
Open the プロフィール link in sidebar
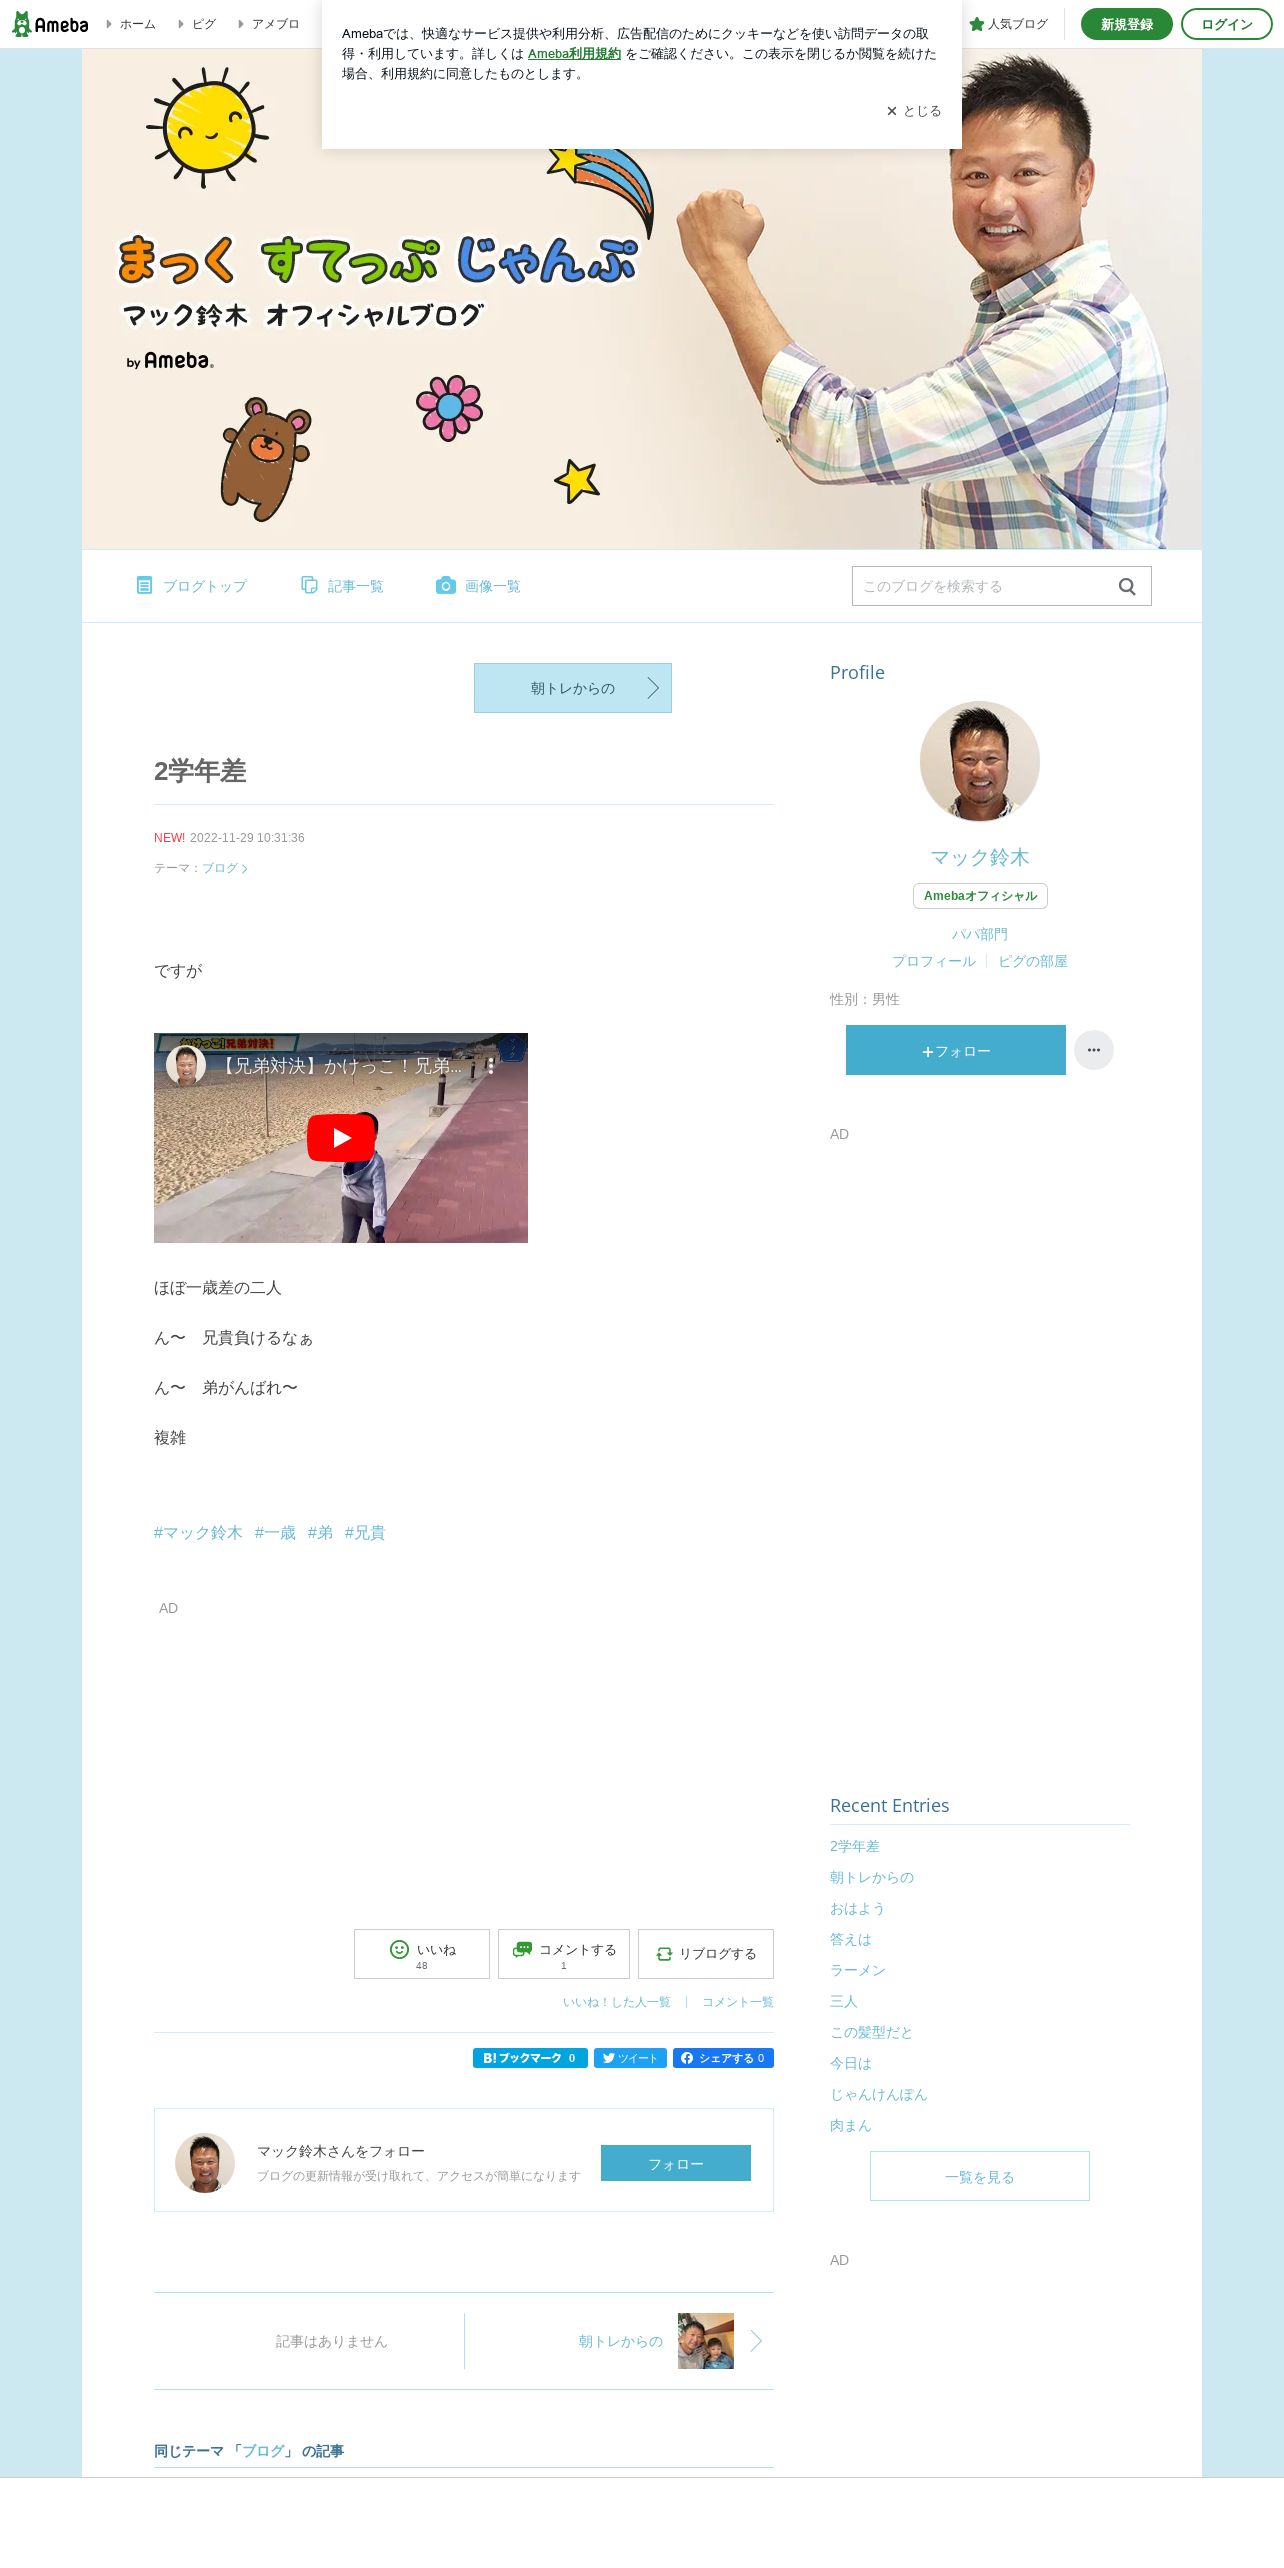(934, 961)
